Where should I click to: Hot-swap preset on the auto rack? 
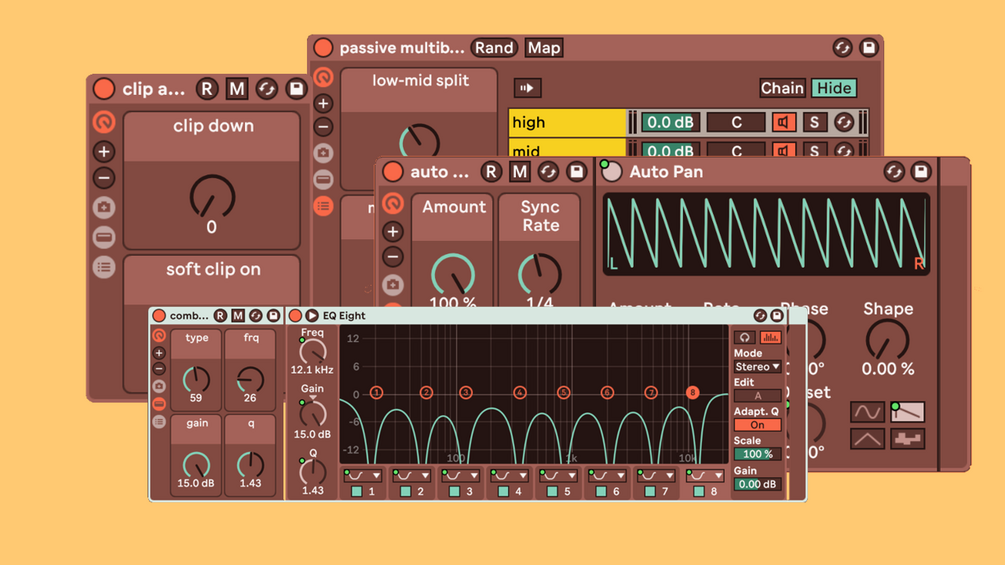[548, 172]
